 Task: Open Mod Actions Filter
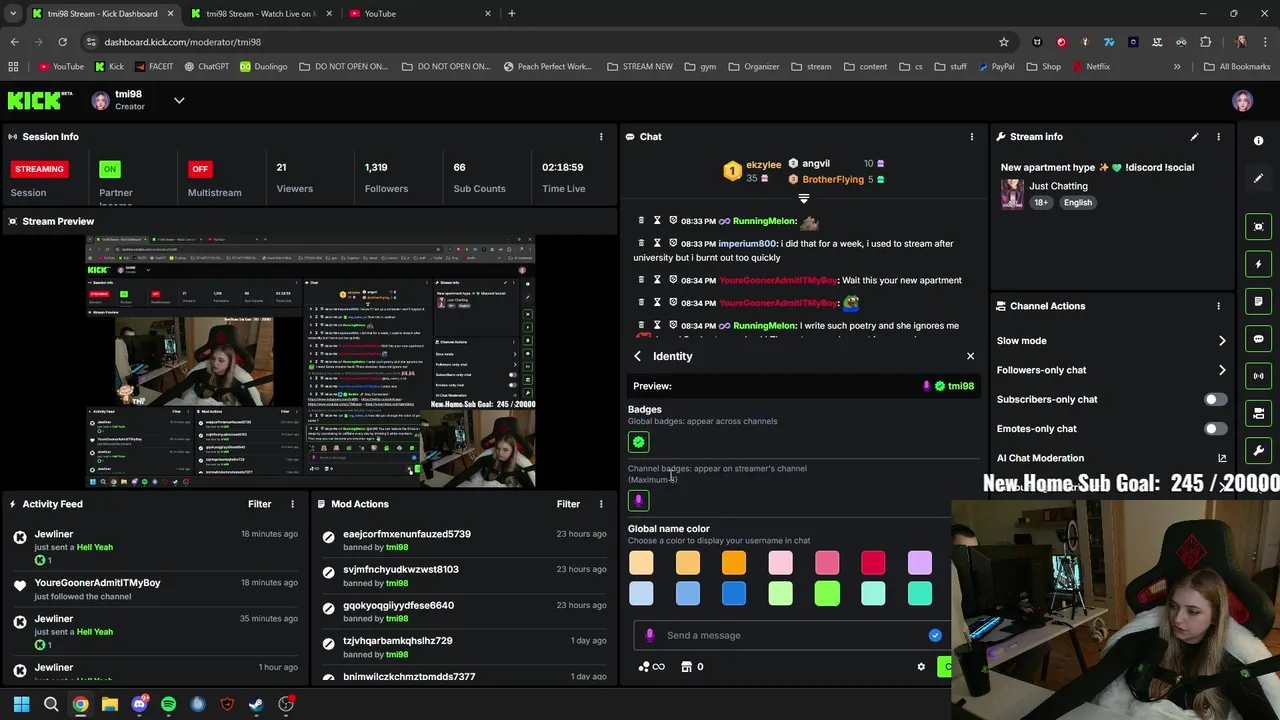tap(568, 504)
